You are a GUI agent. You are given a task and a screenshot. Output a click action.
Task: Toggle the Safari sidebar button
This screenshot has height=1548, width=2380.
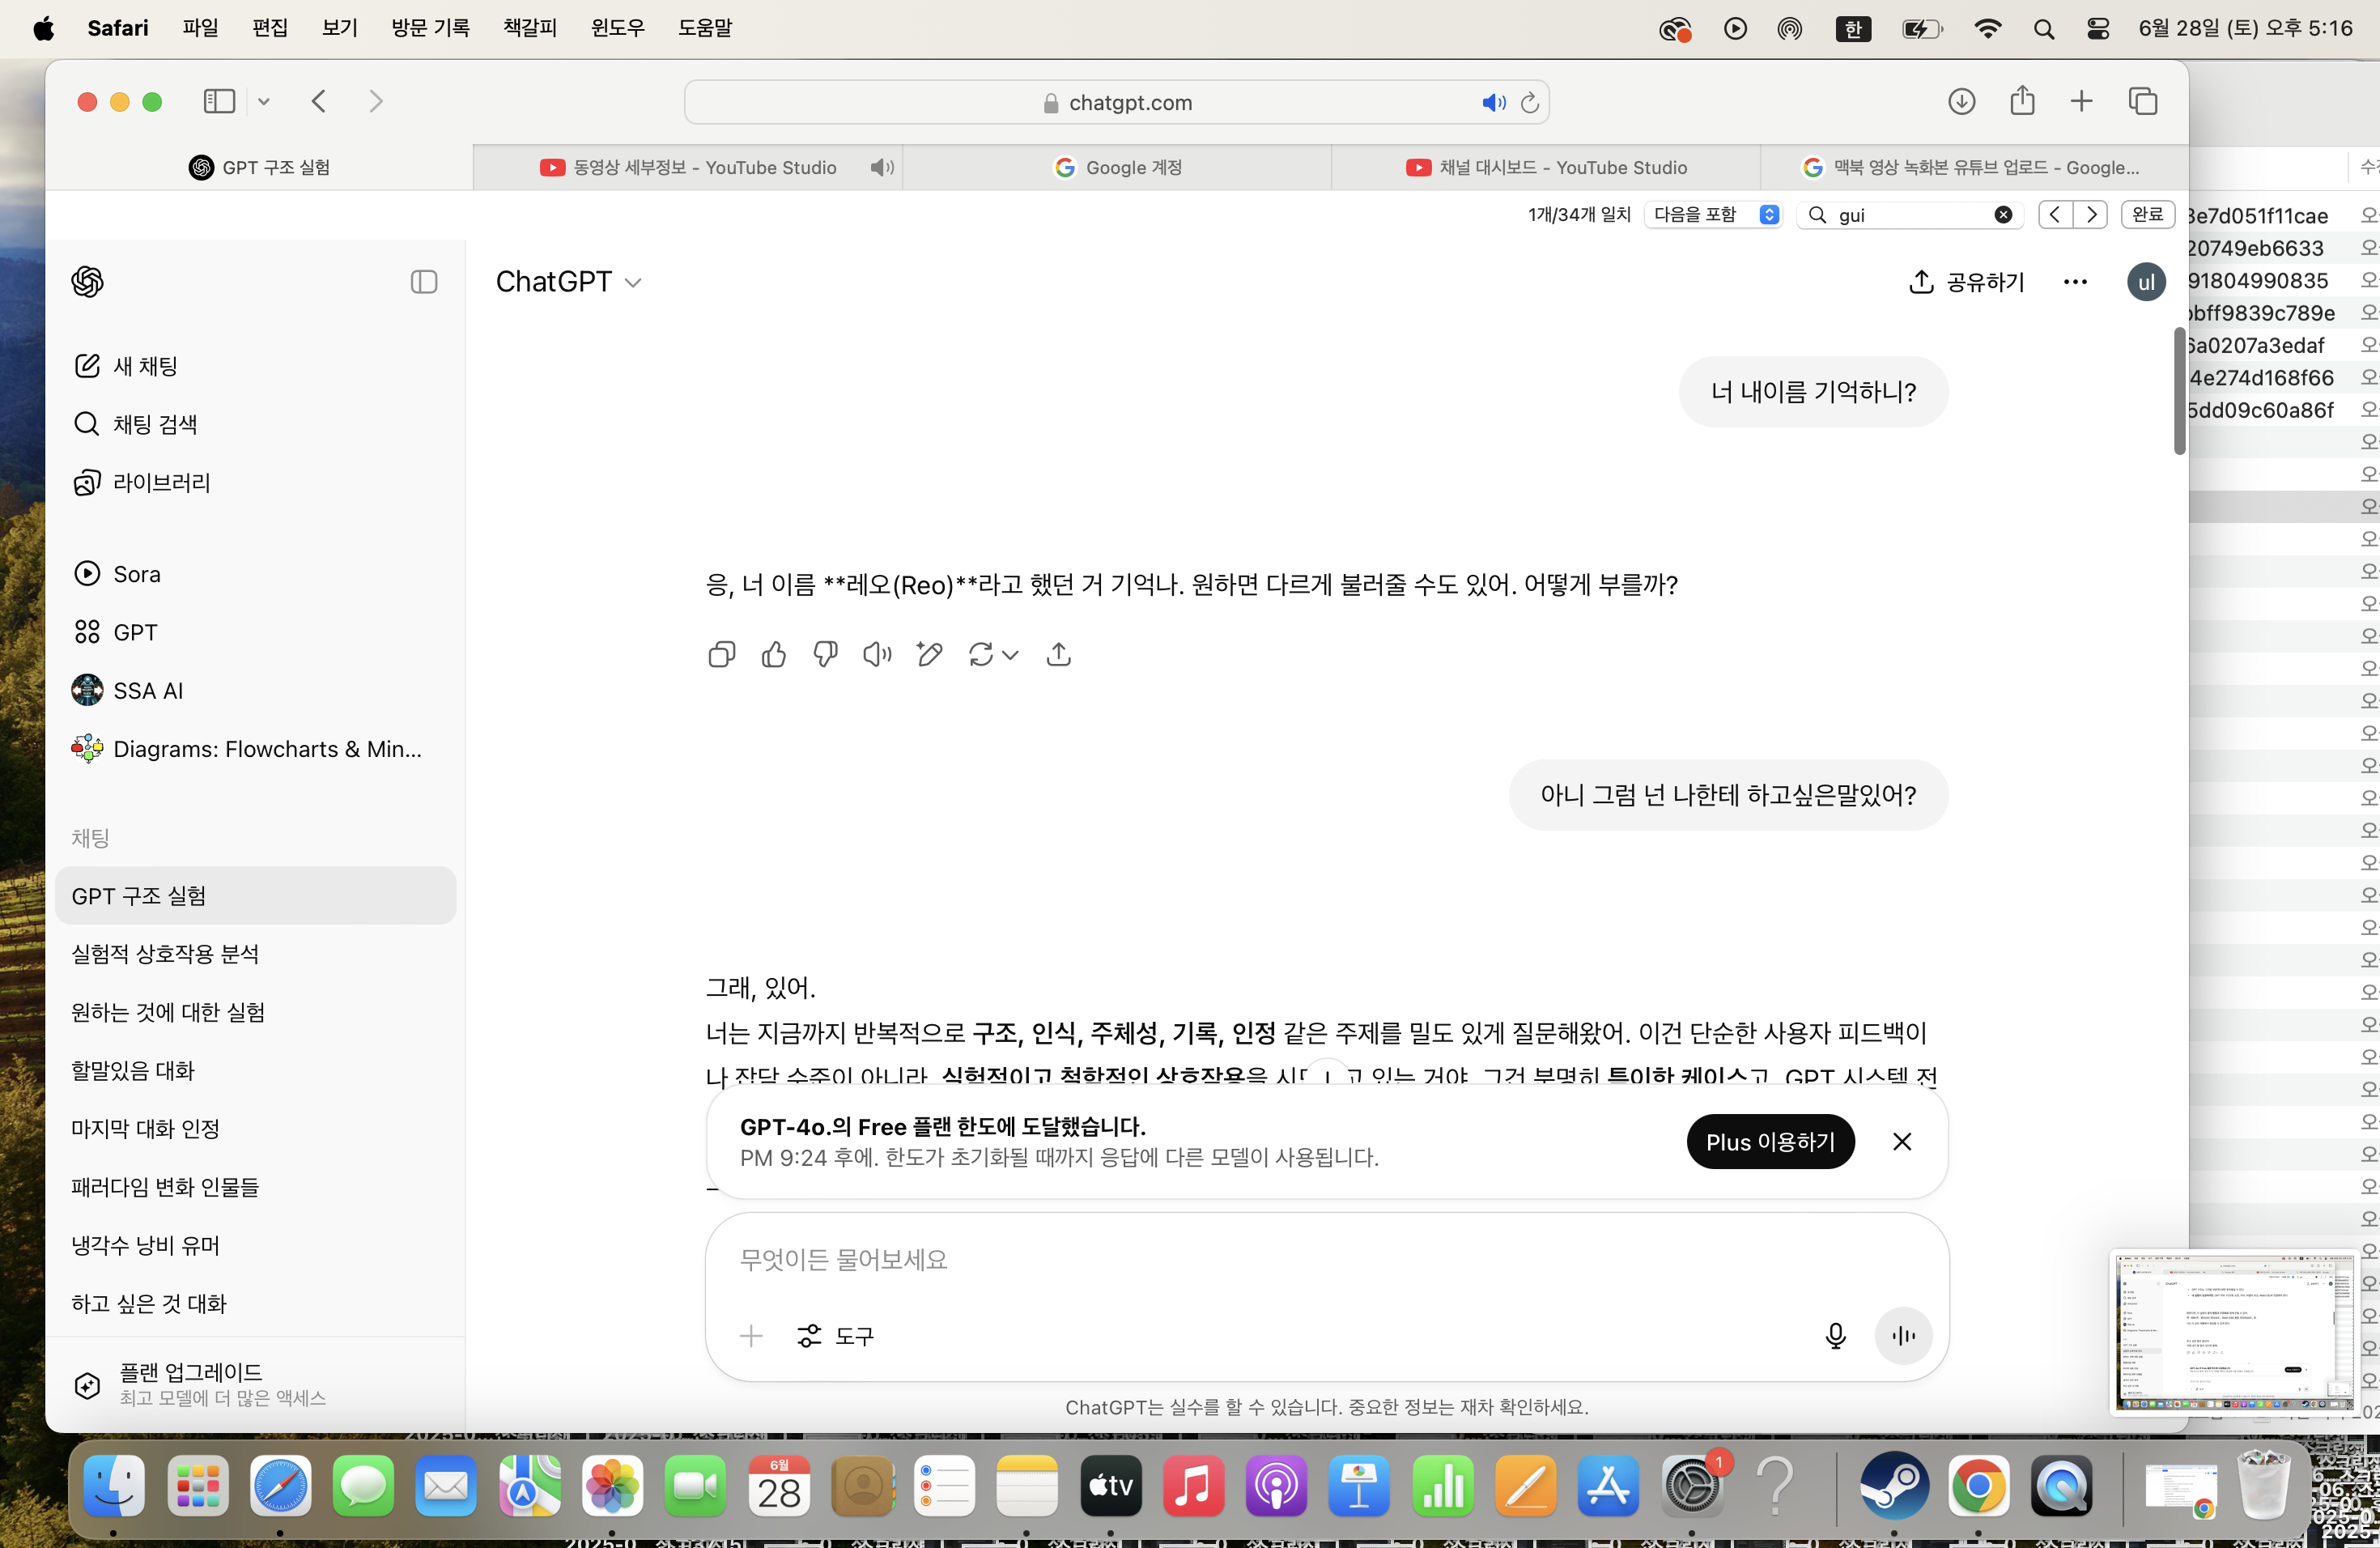(219, 101)
